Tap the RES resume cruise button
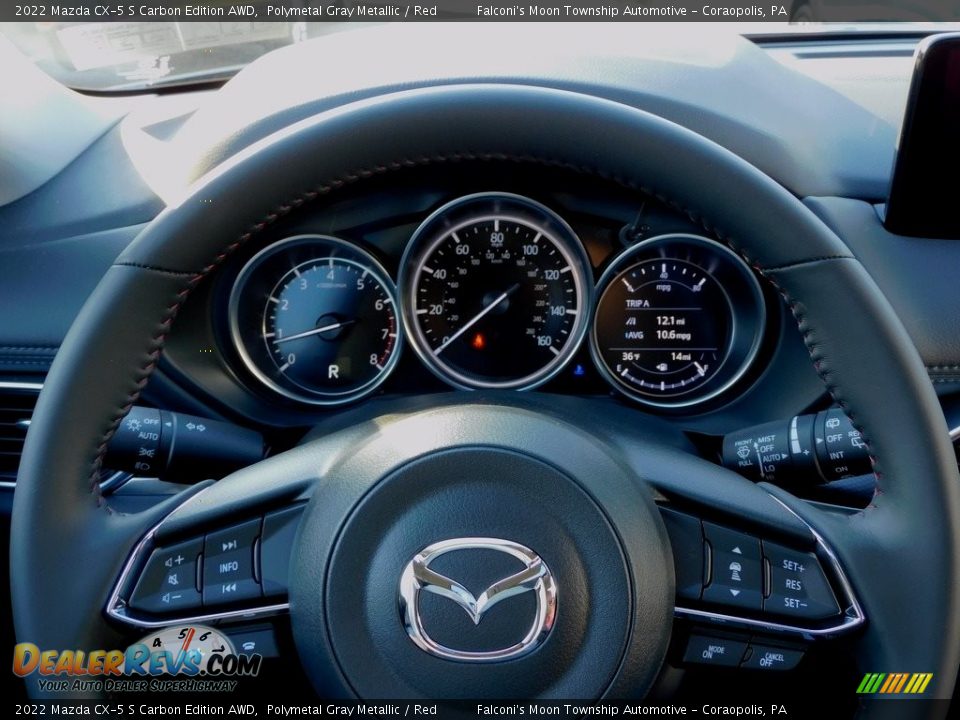Image resolution: width=960 pixels, height=720 pixels. point(793,585)
